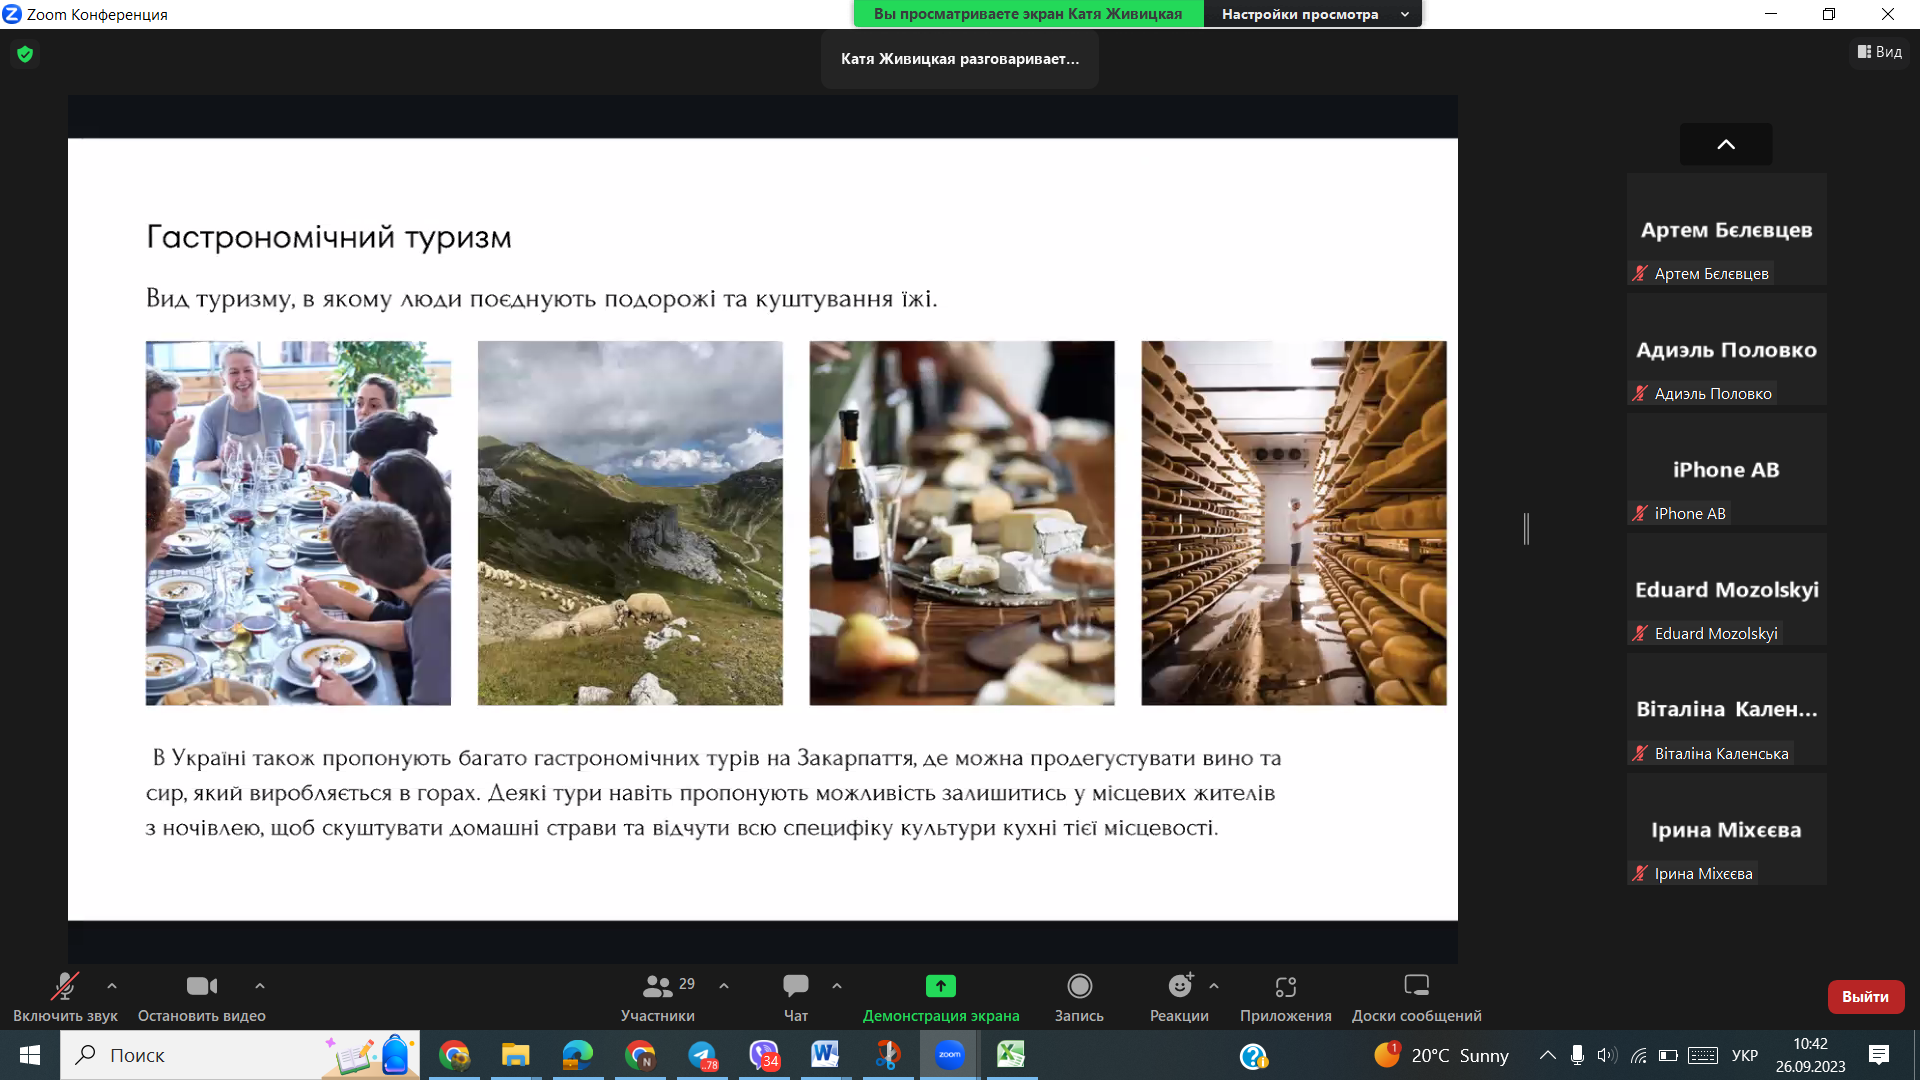The image size is (1920, 1080).
Task: Open the Participants panel icon
Action: click(x=657, y=987)
